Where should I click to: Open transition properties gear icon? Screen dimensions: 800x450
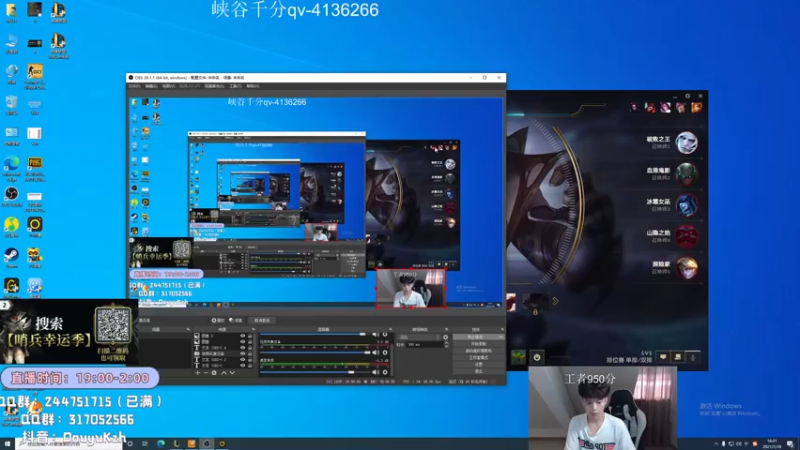(445, 337)
